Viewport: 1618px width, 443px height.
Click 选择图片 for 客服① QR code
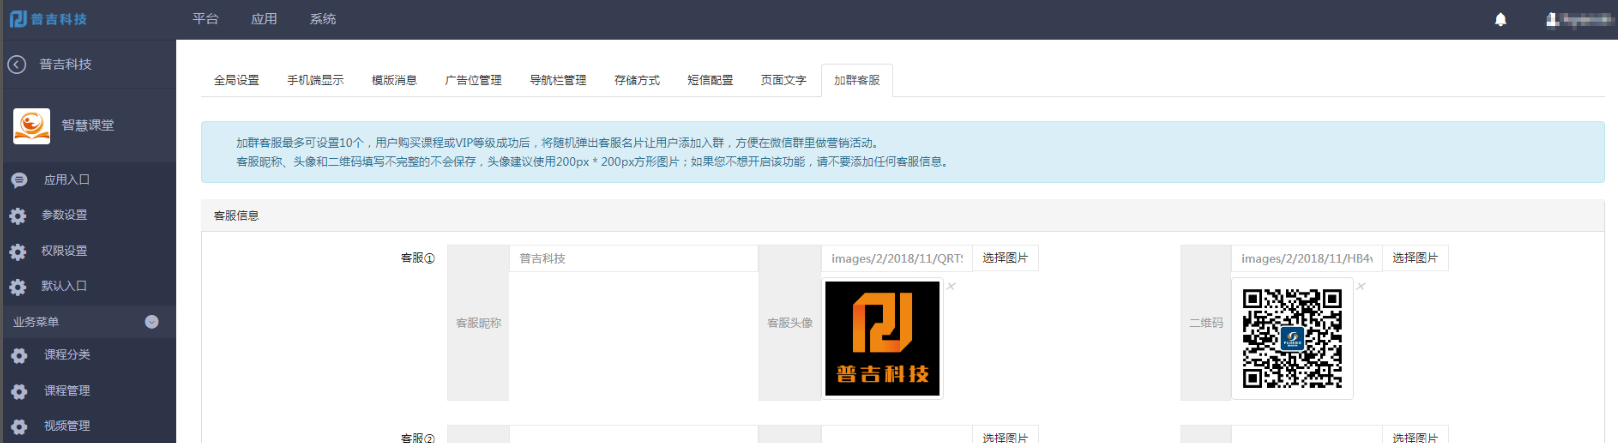[1415, 258]
